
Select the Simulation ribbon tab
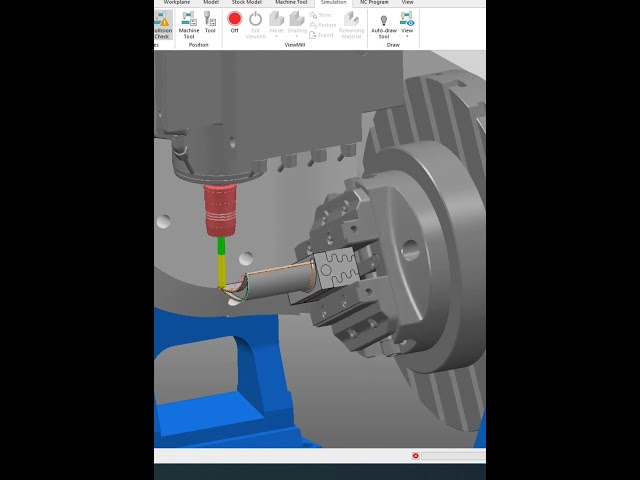pos(333,2)
